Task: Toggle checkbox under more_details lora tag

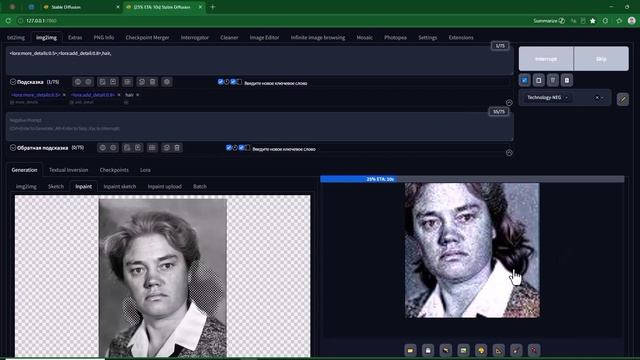Action: 12,102
